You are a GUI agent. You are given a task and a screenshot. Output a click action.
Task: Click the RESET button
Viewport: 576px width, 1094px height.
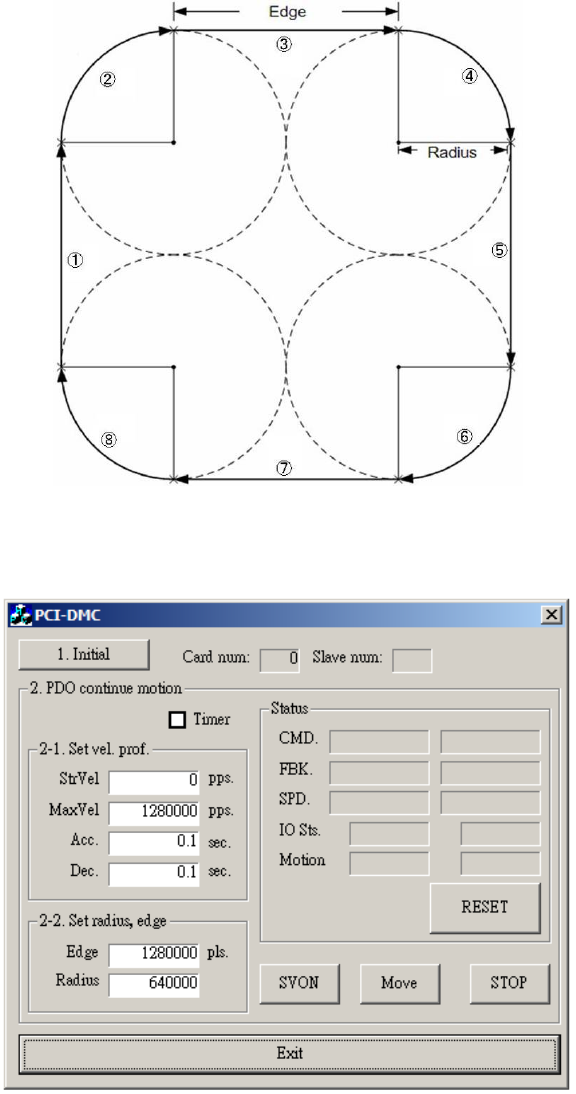point(485,907)
